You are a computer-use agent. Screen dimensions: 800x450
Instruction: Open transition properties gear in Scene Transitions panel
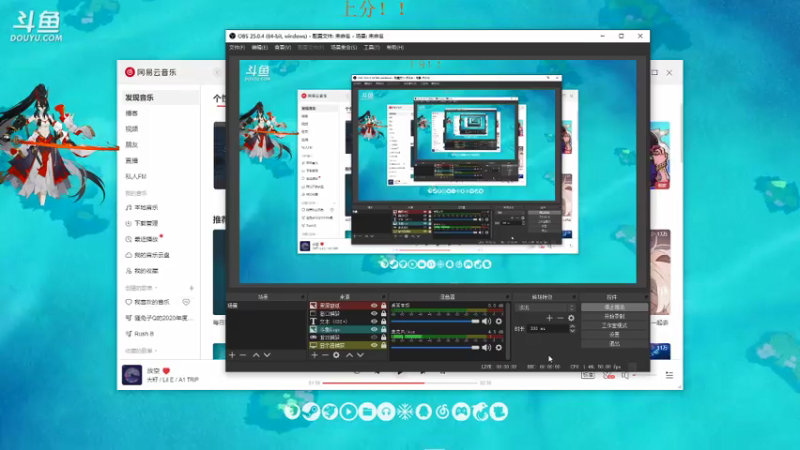tap(571, 318)
